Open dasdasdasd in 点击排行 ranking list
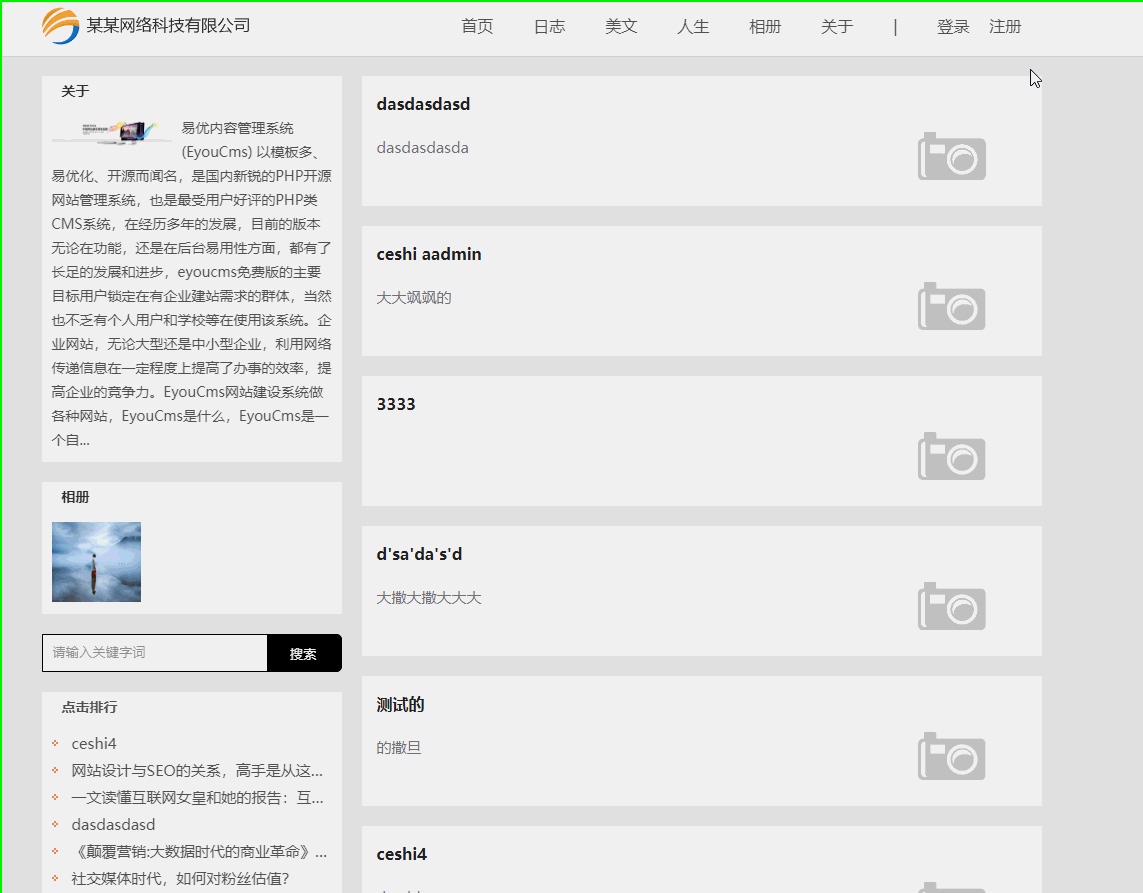This screenshot has height=893, width=1143. tap(113, 824)
